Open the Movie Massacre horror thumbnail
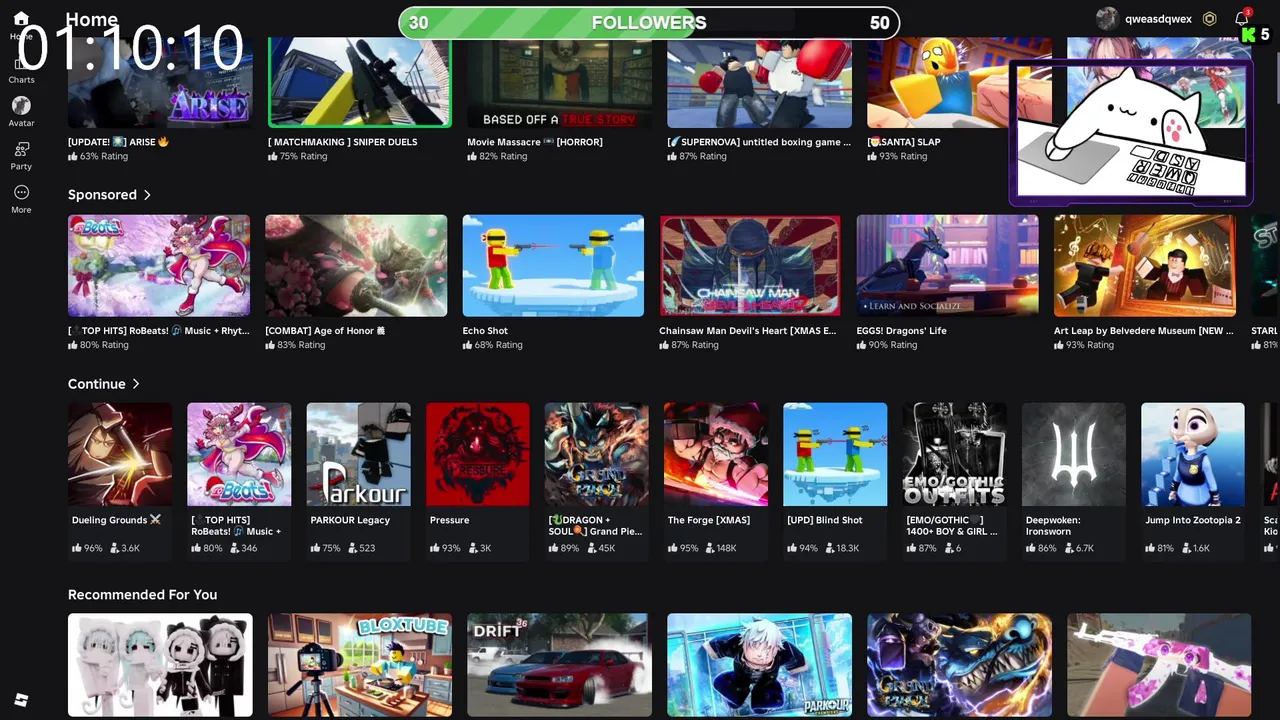Screen dimensions: 1280x720 tap(559, 82)
